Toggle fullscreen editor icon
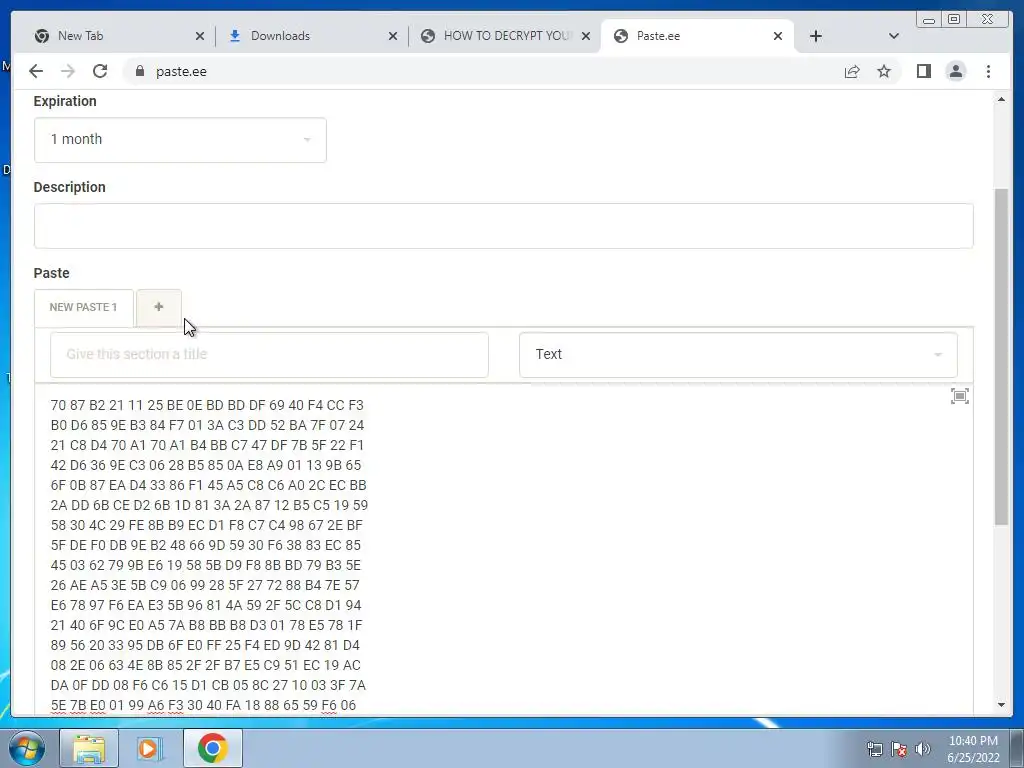Viewport: 1024px width, 768px height. tap(960, 396)
